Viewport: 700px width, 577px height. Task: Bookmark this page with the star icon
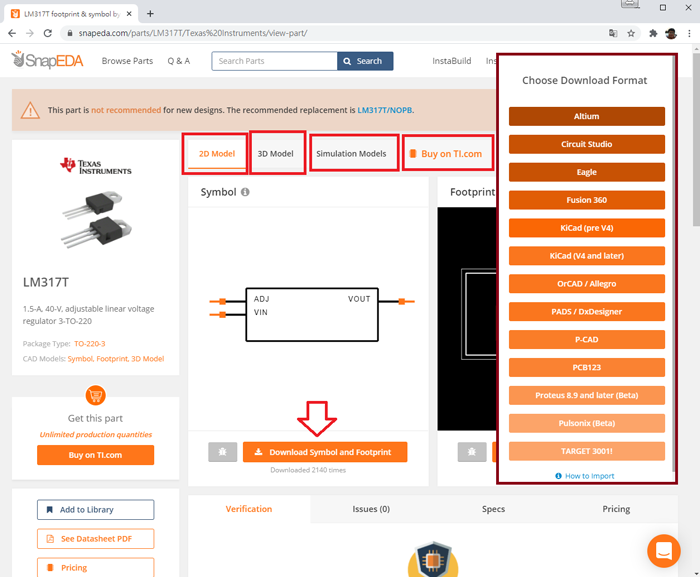pos(631,33)
